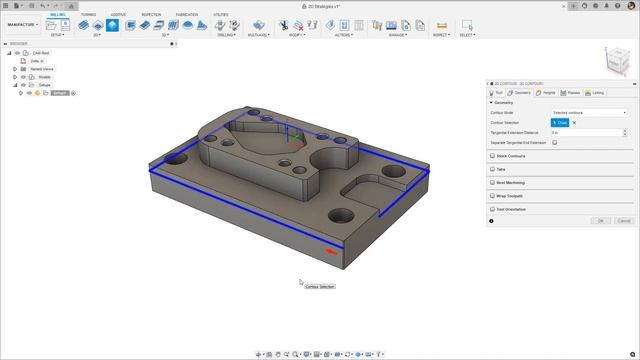640x360 pixels.
Task: Switch to the Additive ribbon tab
Action: 118,15
